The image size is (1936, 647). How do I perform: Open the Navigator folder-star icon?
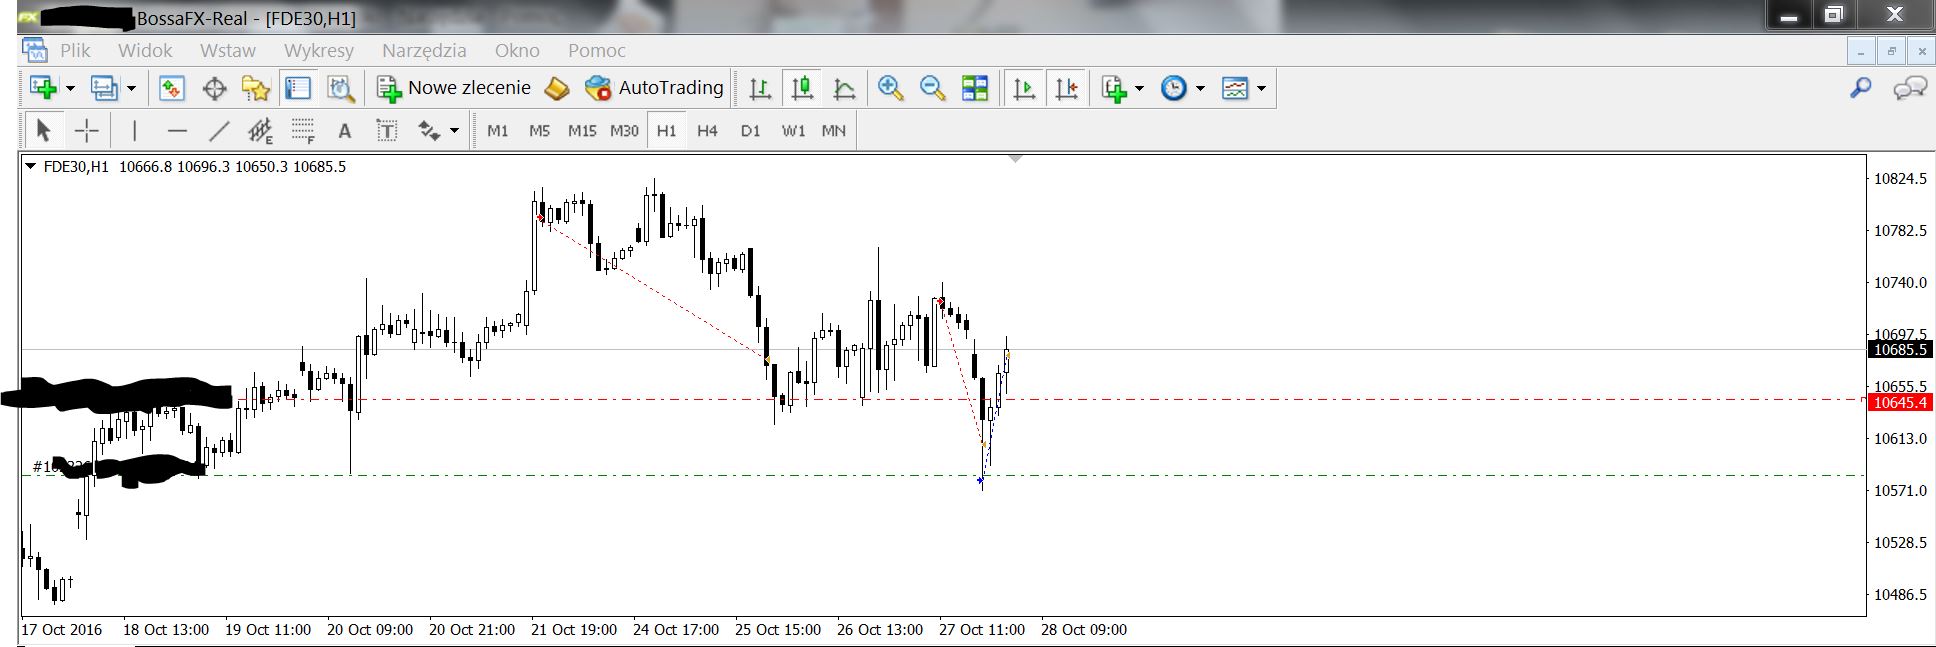pos(256,88)
